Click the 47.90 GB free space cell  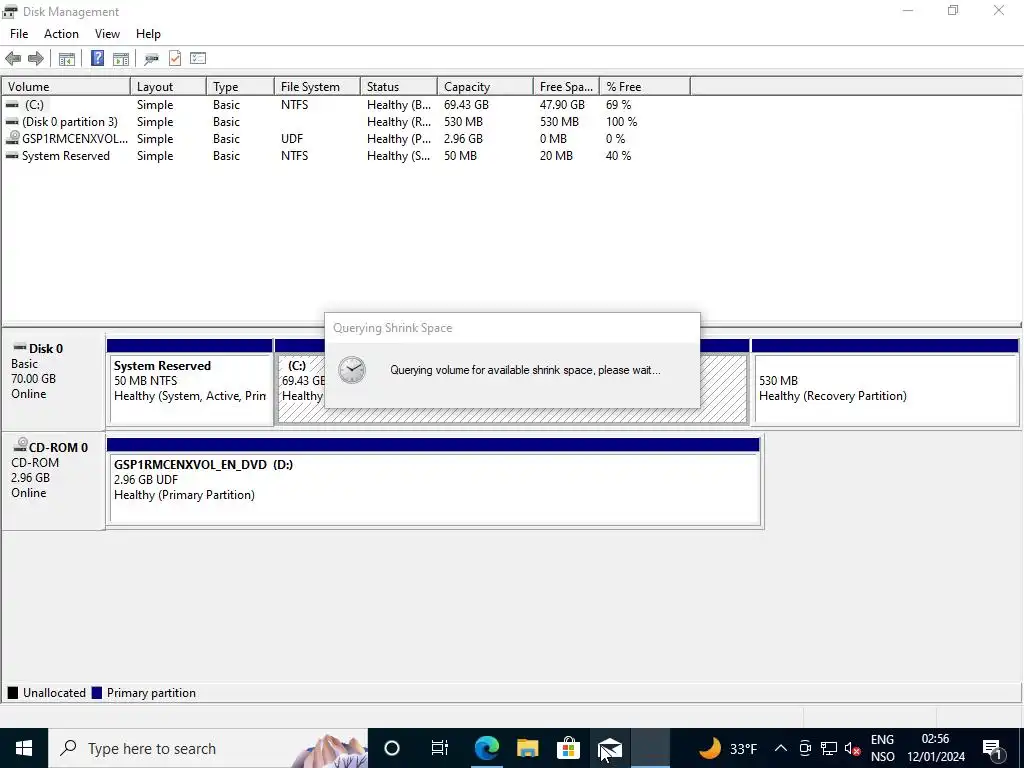pos(562,104)
